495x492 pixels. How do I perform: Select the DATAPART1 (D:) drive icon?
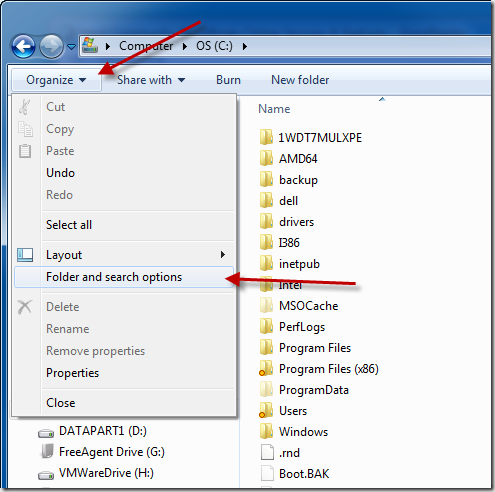[x=46, y=433]
